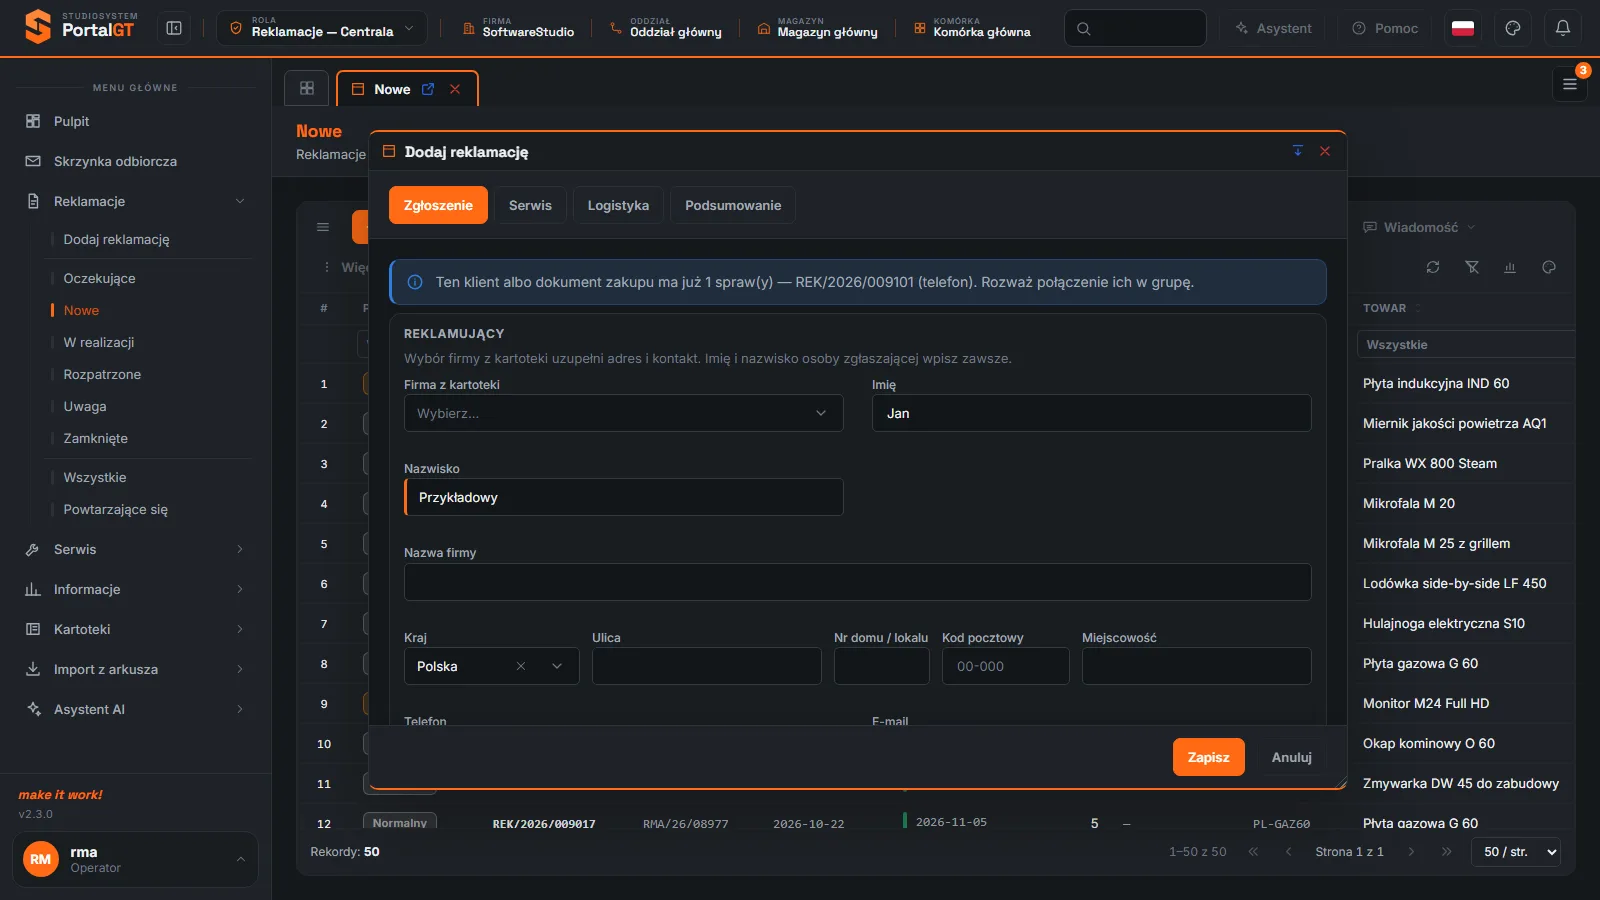The image size is (1600, 900).
Task: Collapse the sidebar panel icon
Action: pos(174,28)
